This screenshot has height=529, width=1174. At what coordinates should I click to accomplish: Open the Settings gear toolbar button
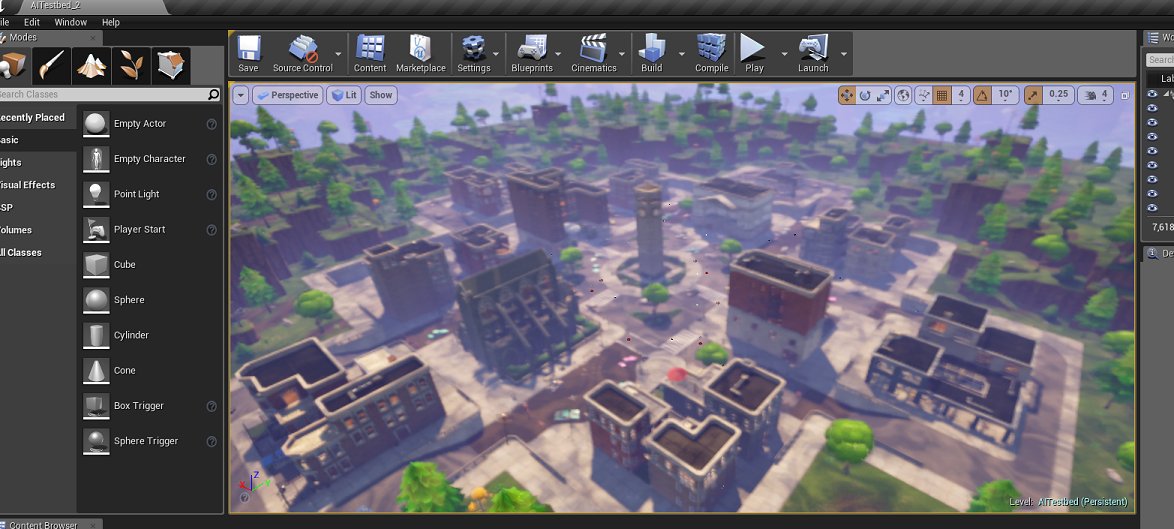click(473, 53)
